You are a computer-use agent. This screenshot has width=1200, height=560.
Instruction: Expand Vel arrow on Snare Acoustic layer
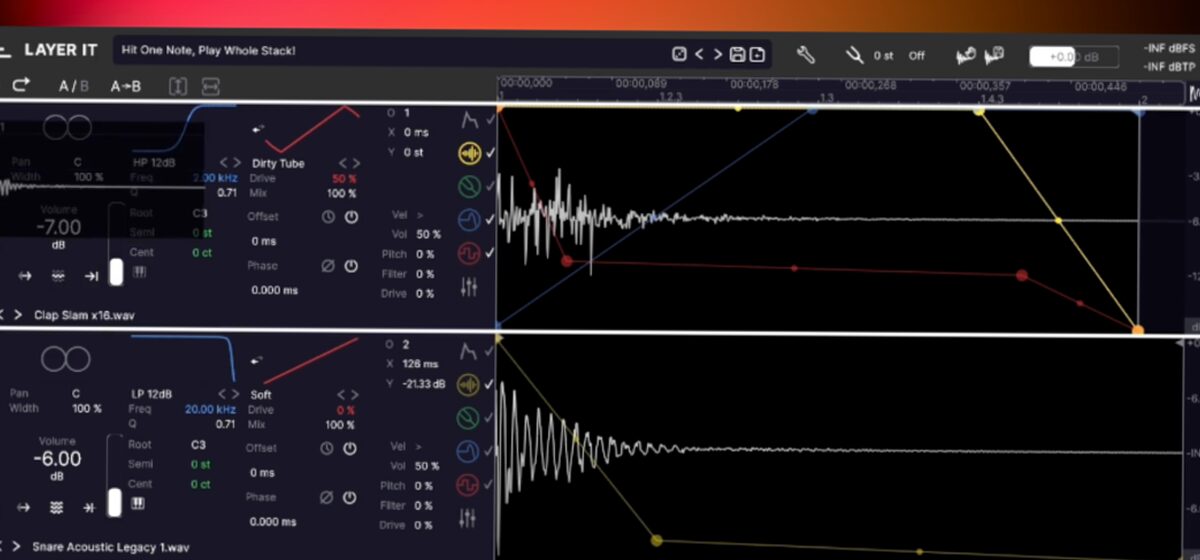(x=420, y=446)
